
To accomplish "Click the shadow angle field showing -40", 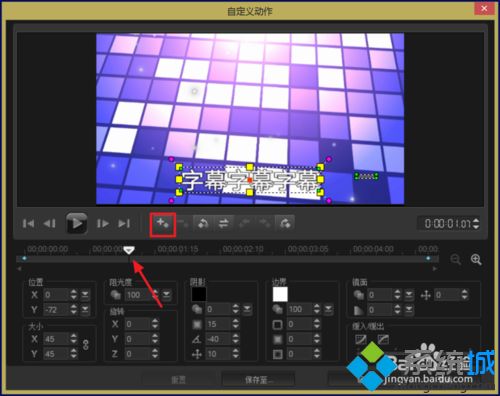I will (218, 339).
